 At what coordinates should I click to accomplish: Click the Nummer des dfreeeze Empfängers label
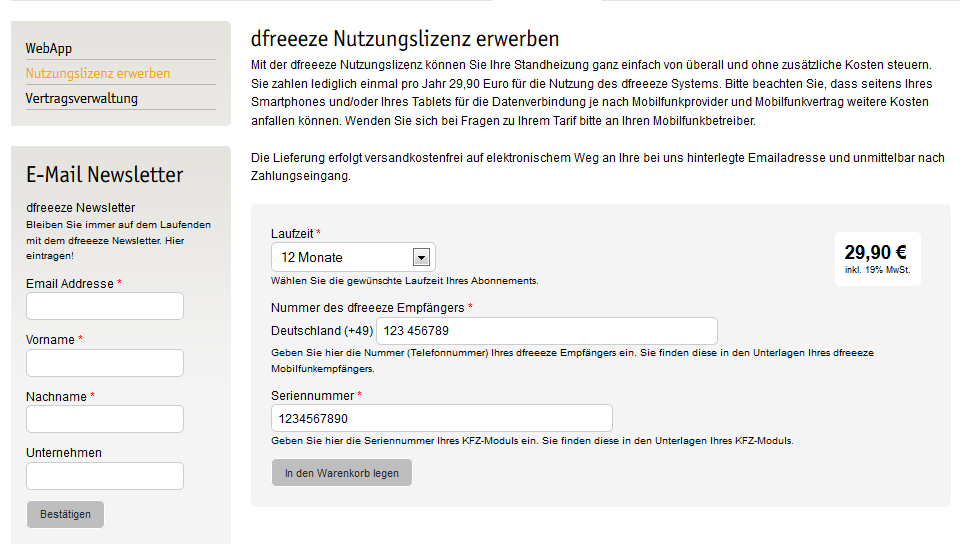click(367, 308)
